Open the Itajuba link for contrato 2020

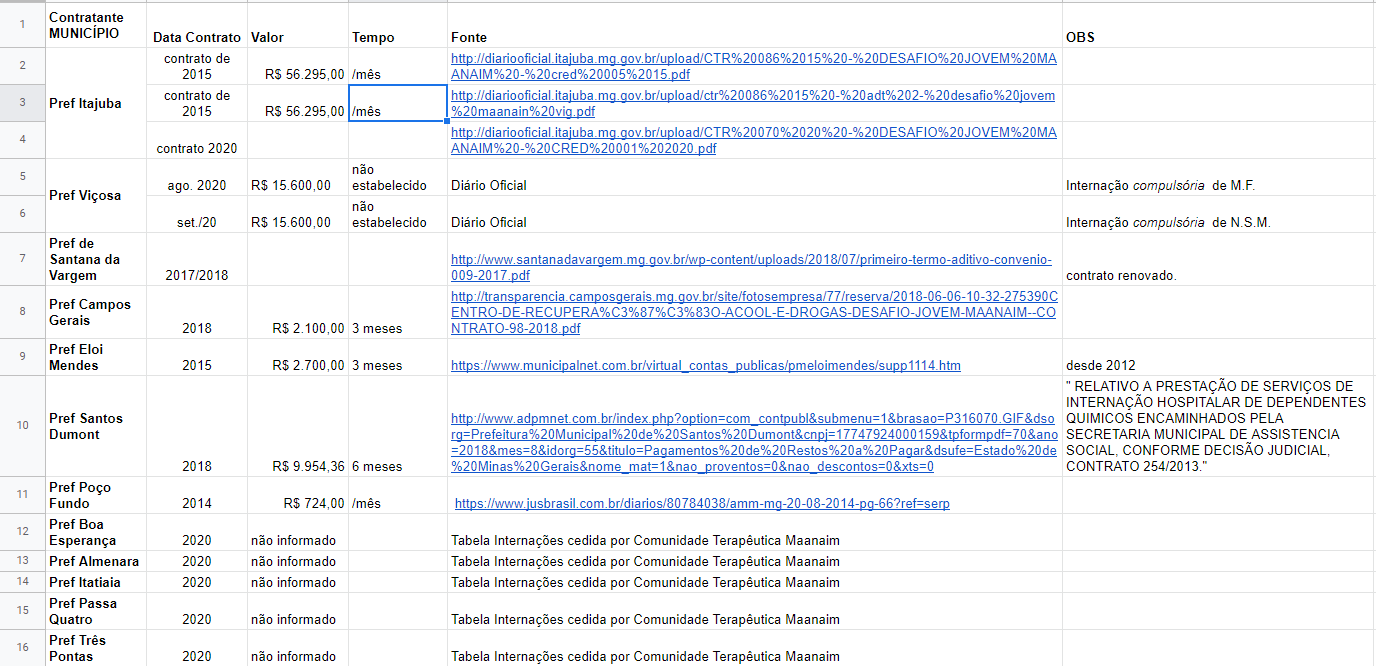(x=753, y=140)
